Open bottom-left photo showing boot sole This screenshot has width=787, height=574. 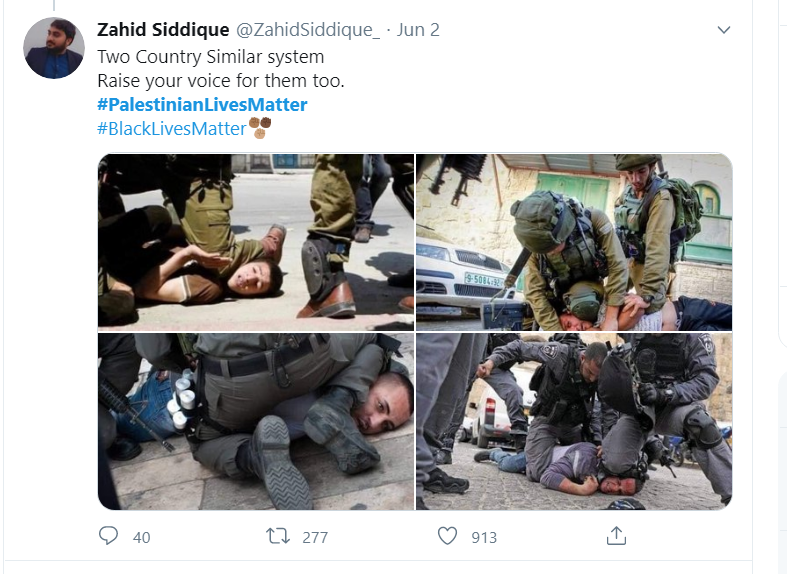coord(256,421)
